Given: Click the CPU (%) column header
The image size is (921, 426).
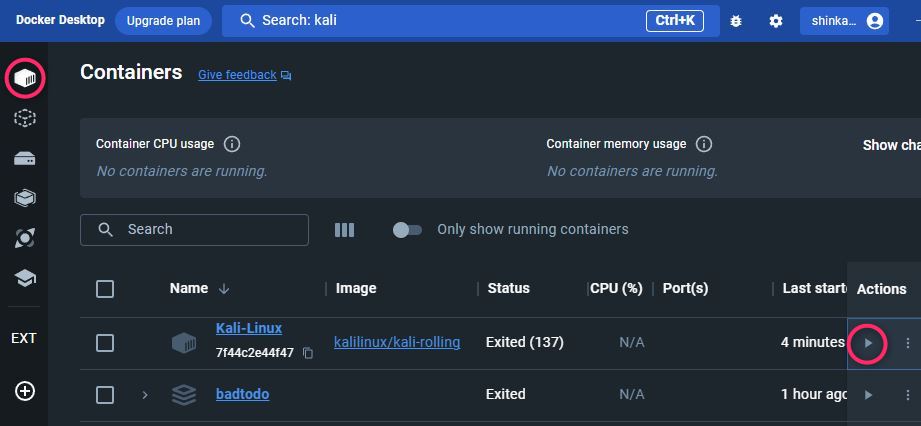Looking at the screenshot, I should [x=616, y=289].
